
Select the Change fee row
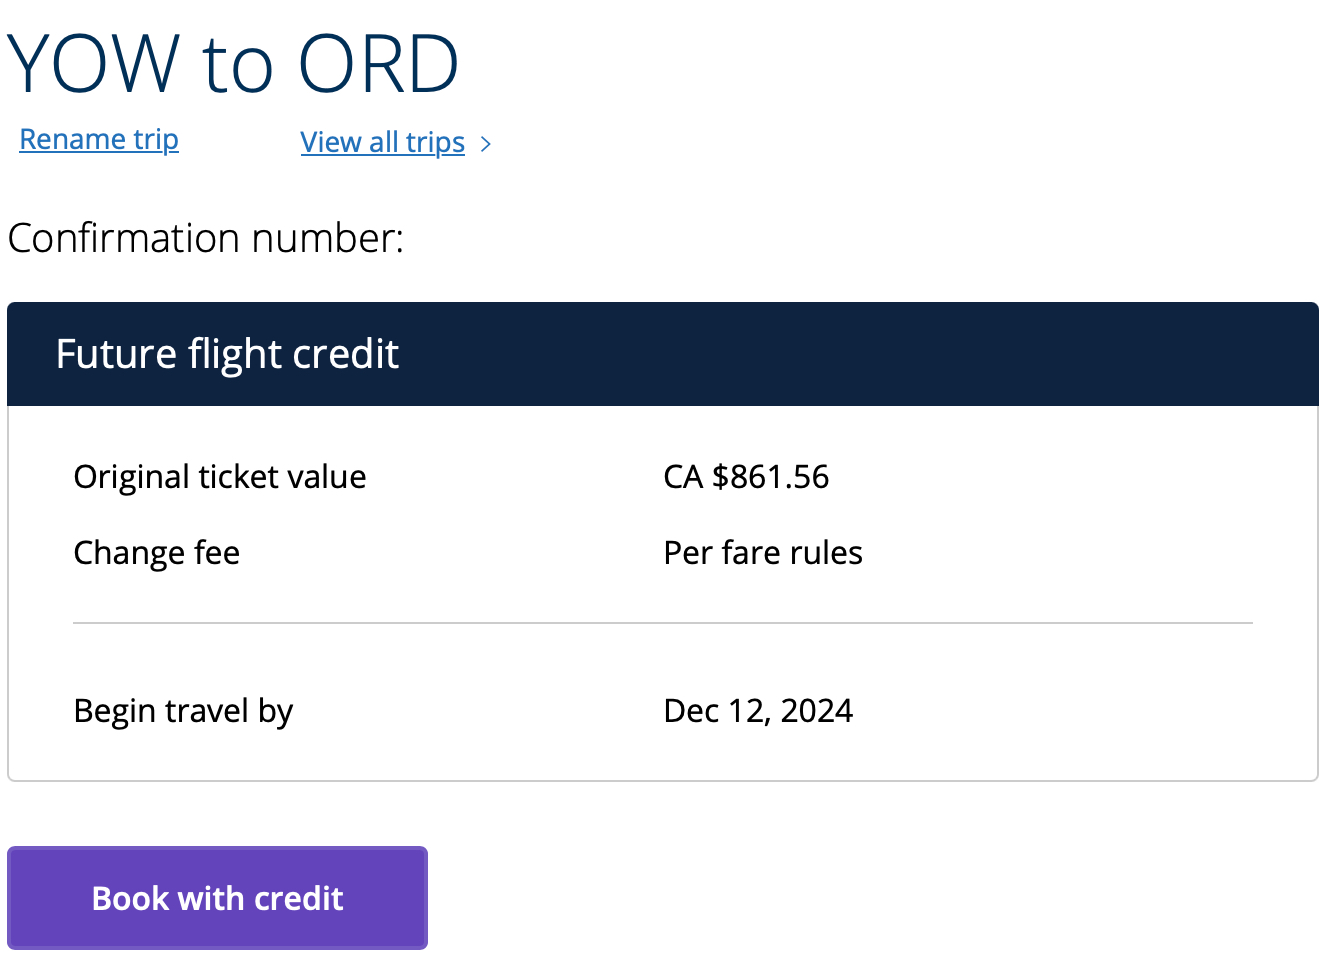(x=156, y=552)
